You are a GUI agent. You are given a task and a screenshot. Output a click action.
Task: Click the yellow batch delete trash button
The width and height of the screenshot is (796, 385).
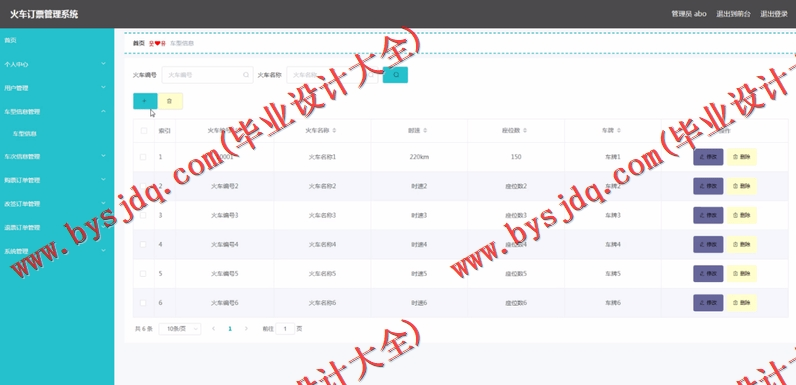coord(170,101)
